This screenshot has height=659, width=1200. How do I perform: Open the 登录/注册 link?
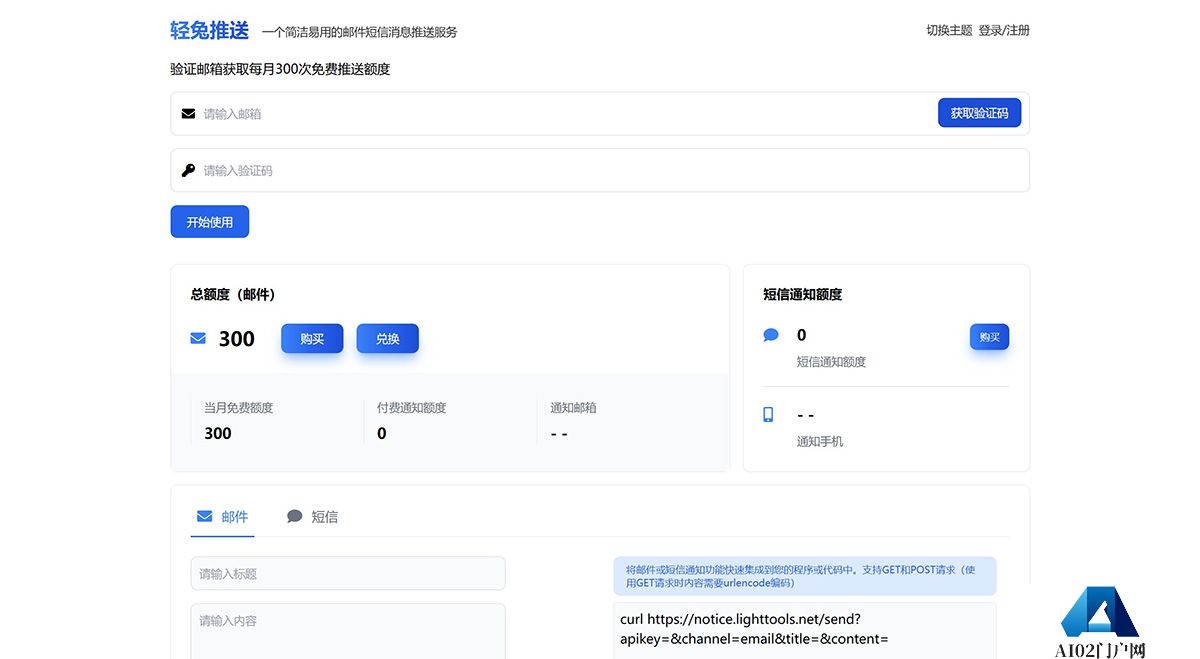click(1004, 31)
